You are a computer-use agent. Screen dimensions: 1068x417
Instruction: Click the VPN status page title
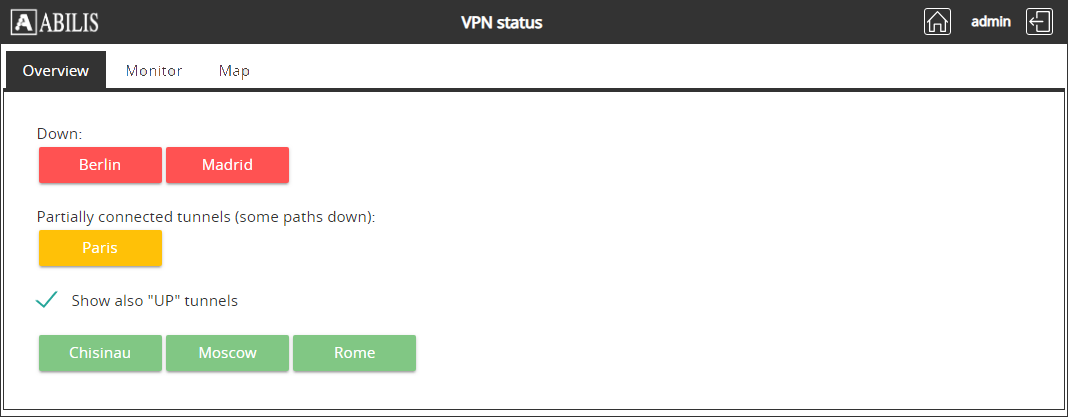[x=501, y=22]
